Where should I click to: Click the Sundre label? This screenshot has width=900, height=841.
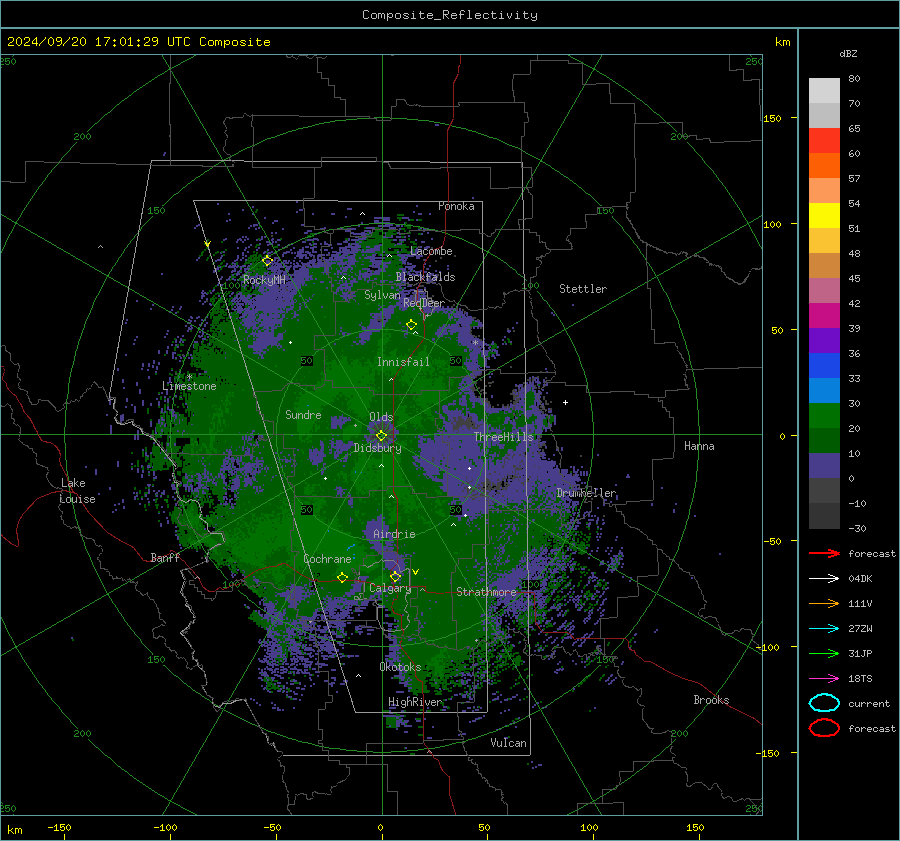pos(303,415)
